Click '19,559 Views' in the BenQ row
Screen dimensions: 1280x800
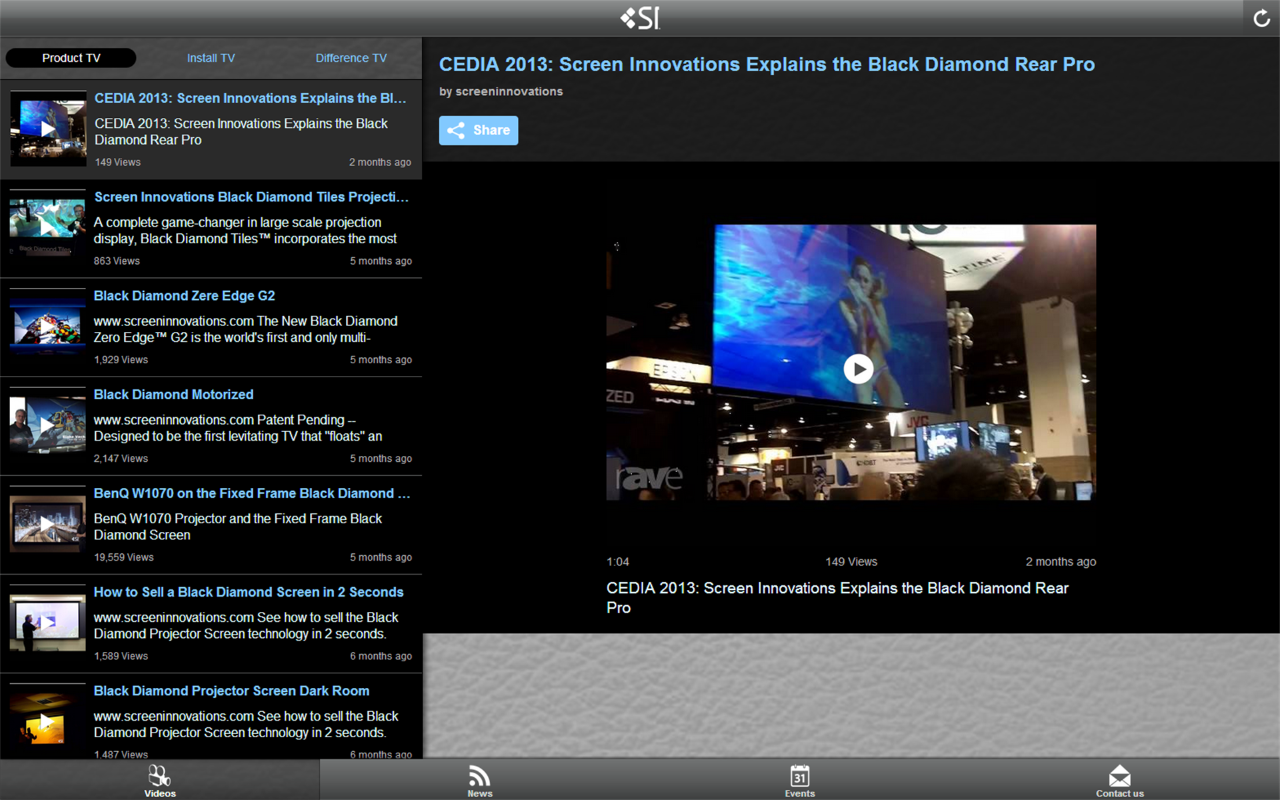124,558
